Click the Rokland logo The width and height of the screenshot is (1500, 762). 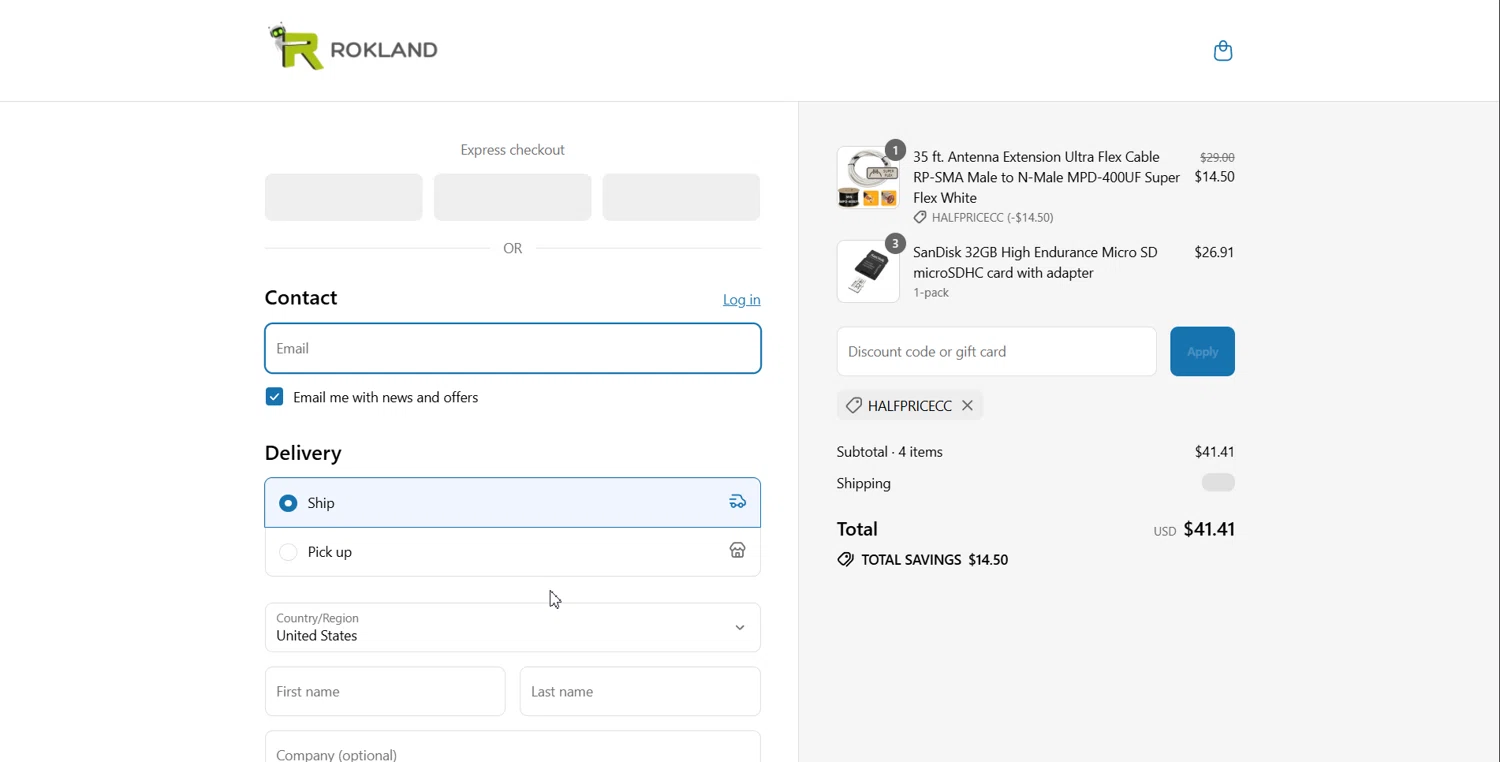354,47
